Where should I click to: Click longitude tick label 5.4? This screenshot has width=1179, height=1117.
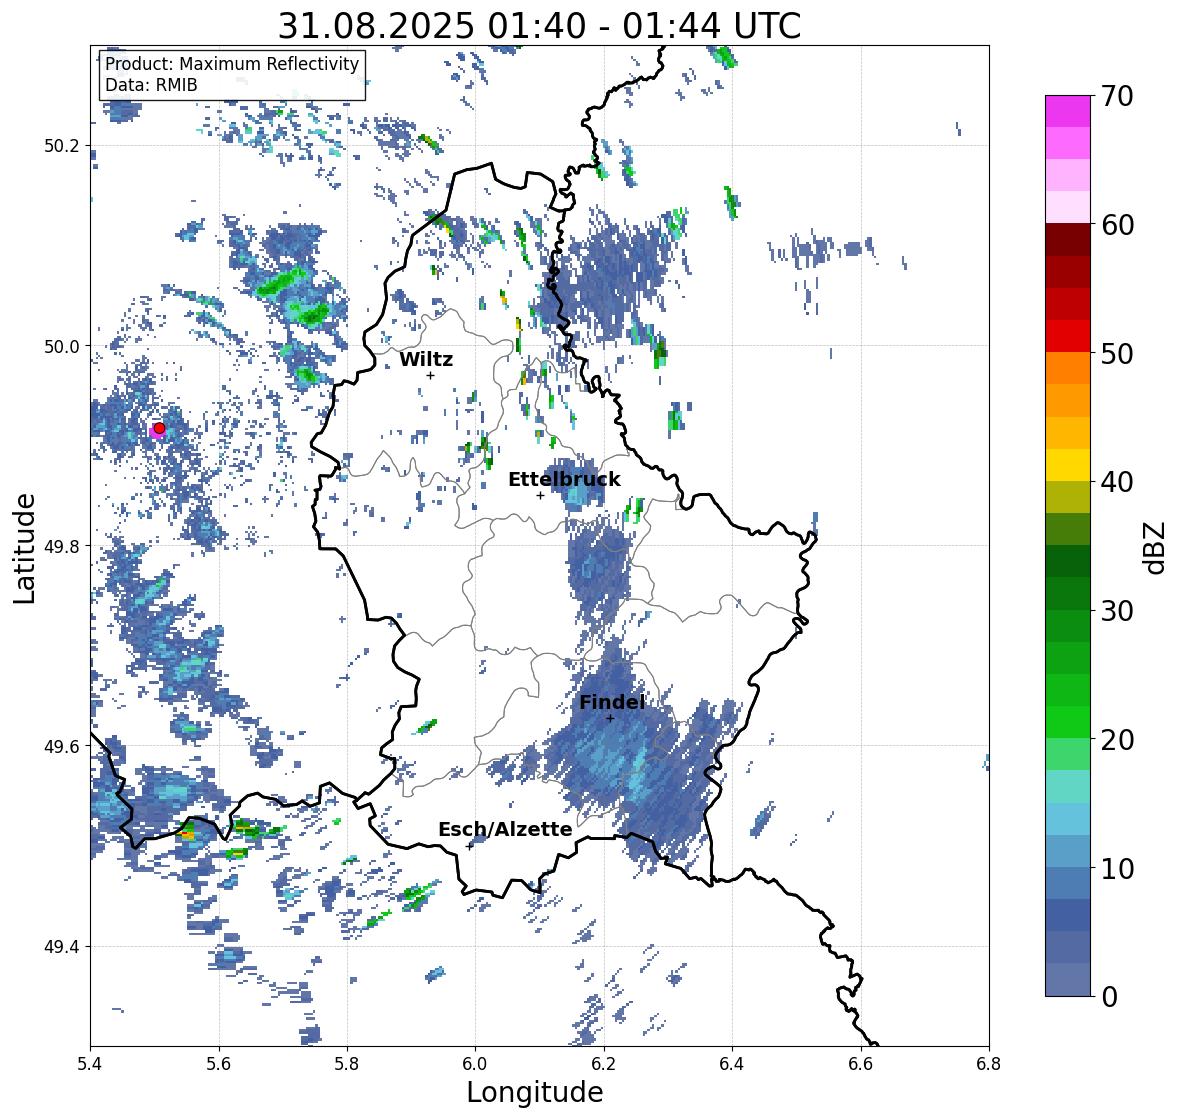[90, 1063]
